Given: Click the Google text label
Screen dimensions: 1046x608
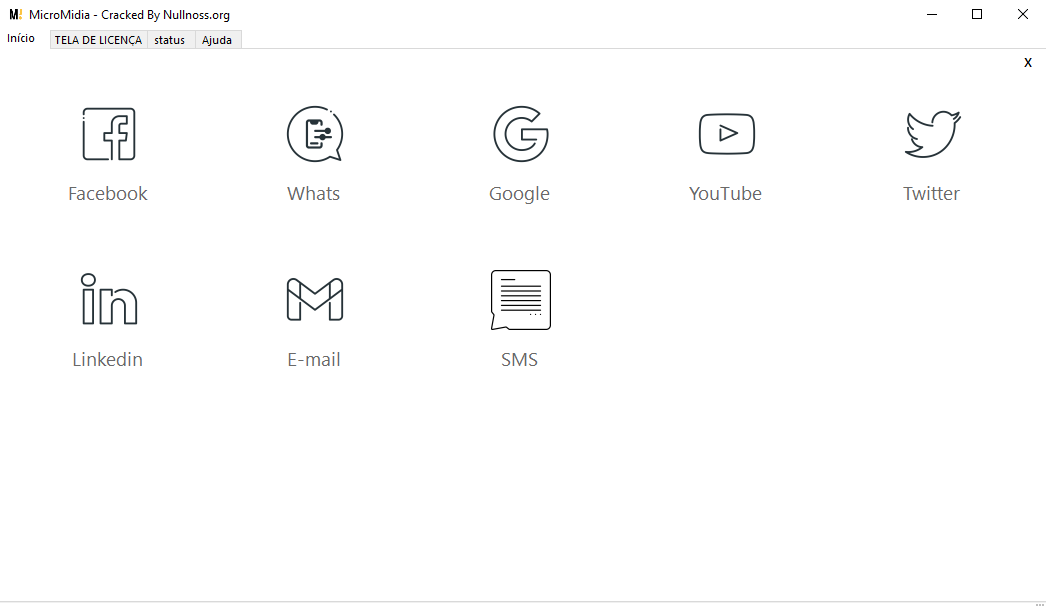Looking at the screenshot, I should tap(520, 194).
